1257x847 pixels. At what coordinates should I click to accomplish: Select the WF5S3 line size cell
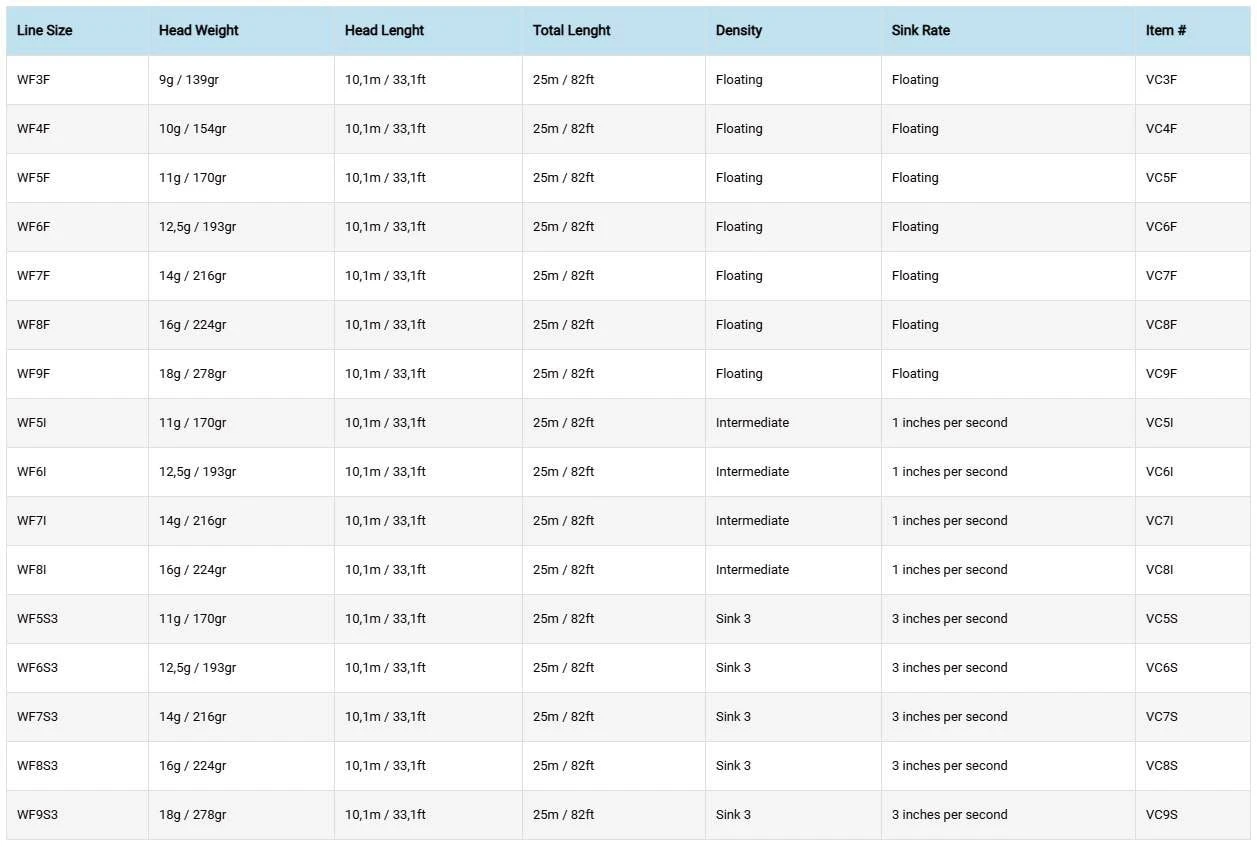click(x=38, y=619)
